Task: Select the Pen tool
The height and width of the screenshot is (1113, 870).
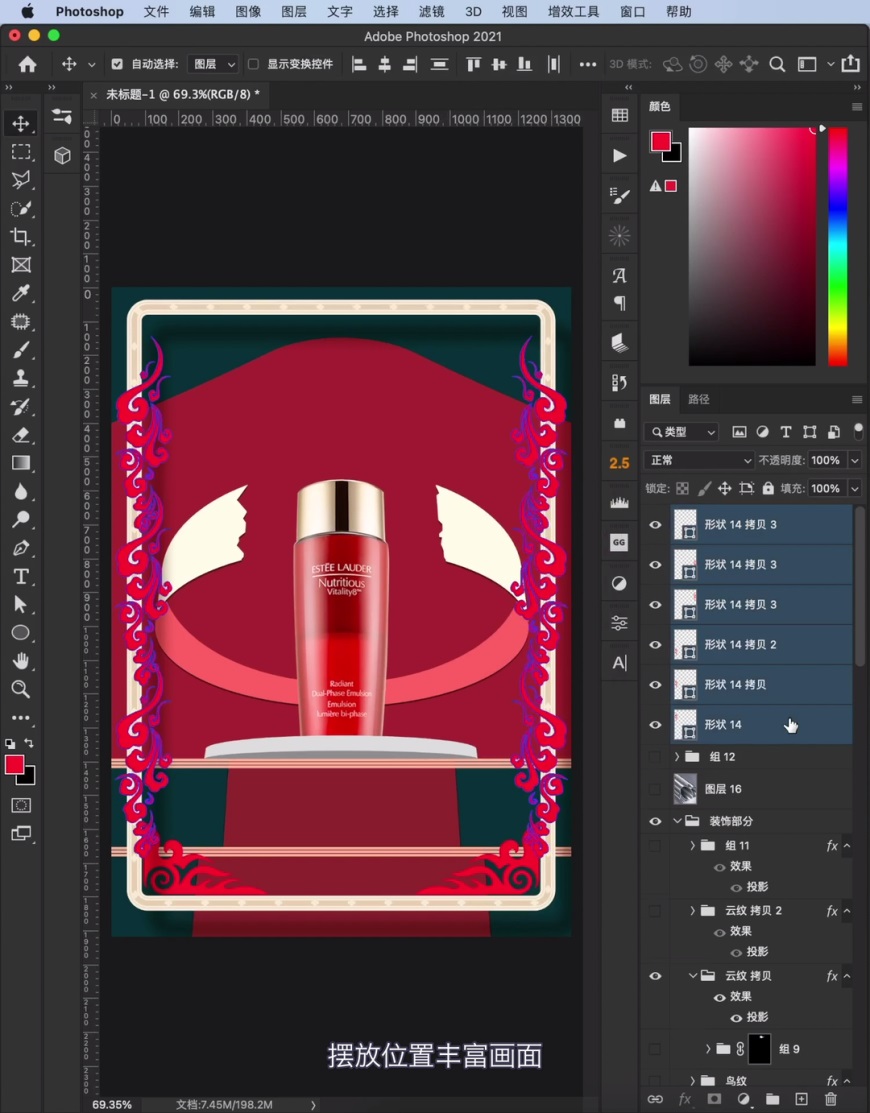Action: tap(21, 548)
